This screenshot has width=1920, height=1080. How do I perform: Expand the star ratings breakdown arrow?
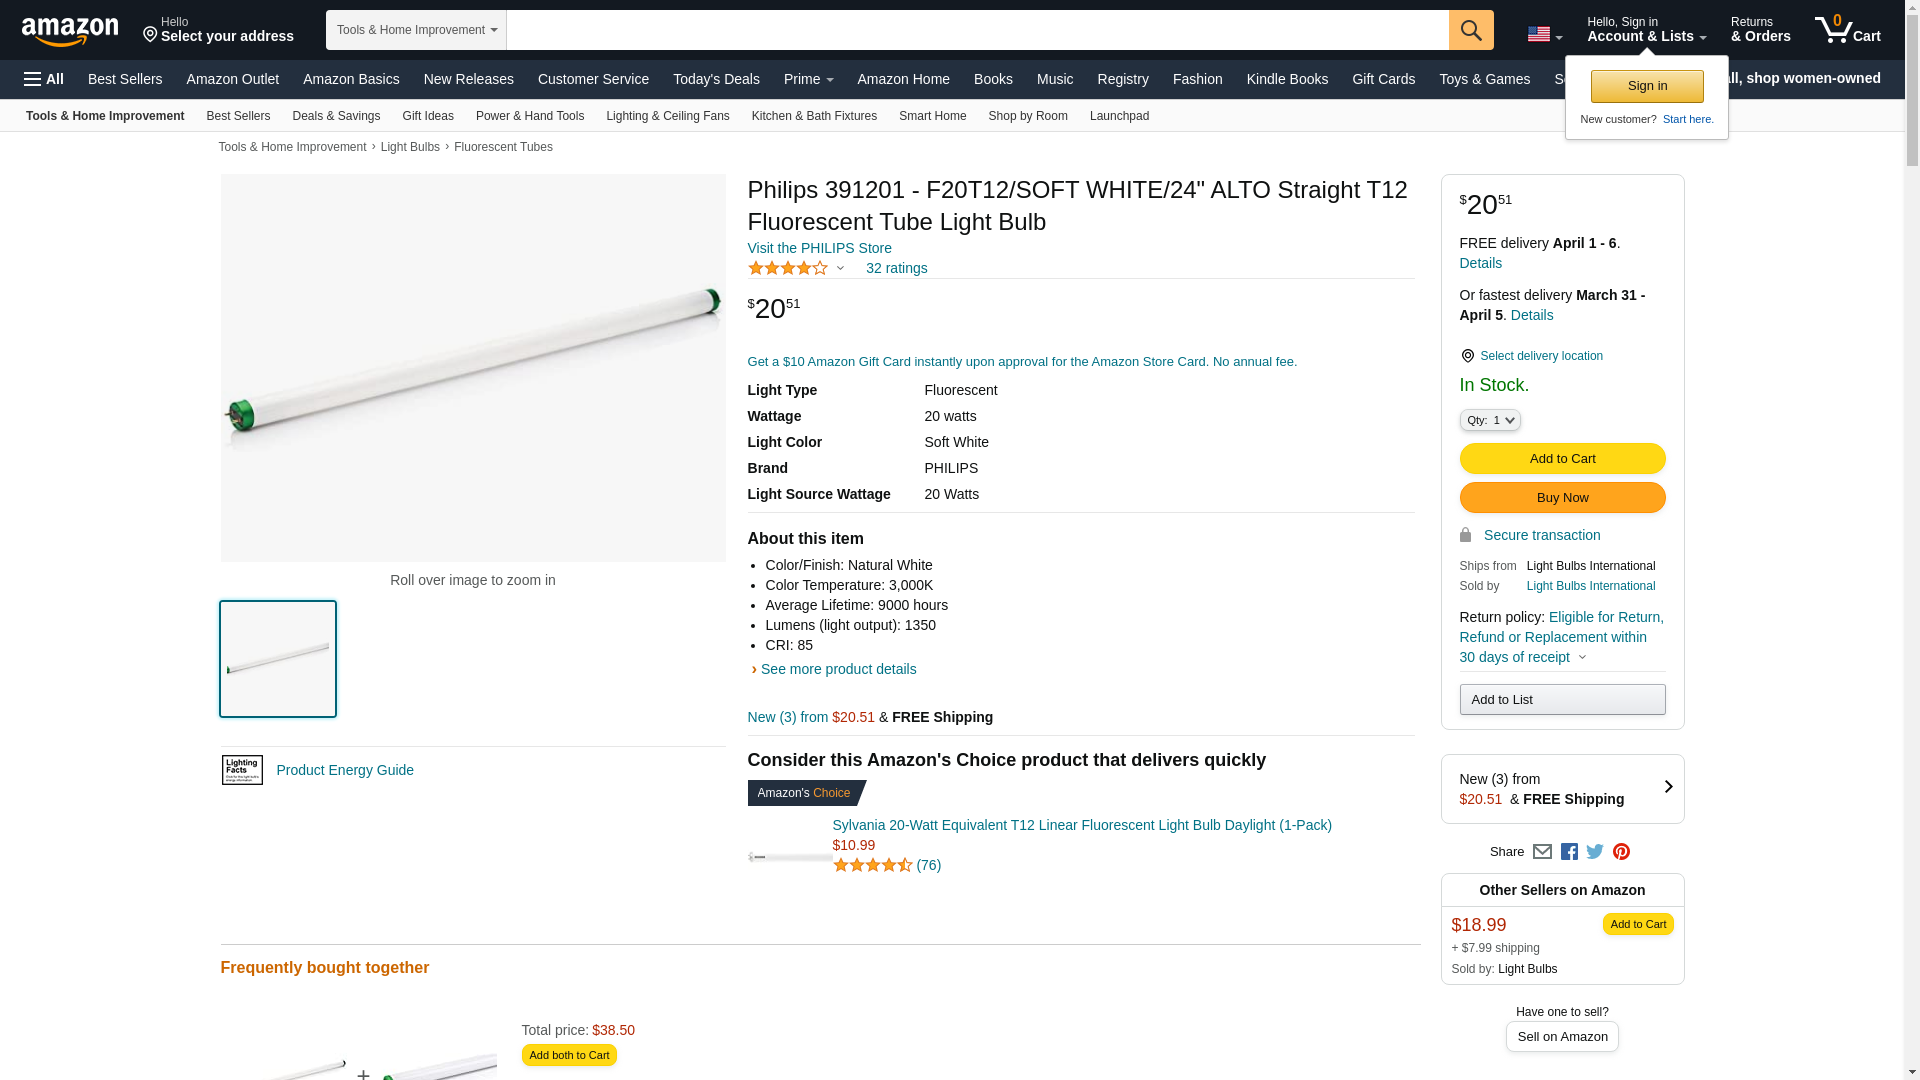840,268
